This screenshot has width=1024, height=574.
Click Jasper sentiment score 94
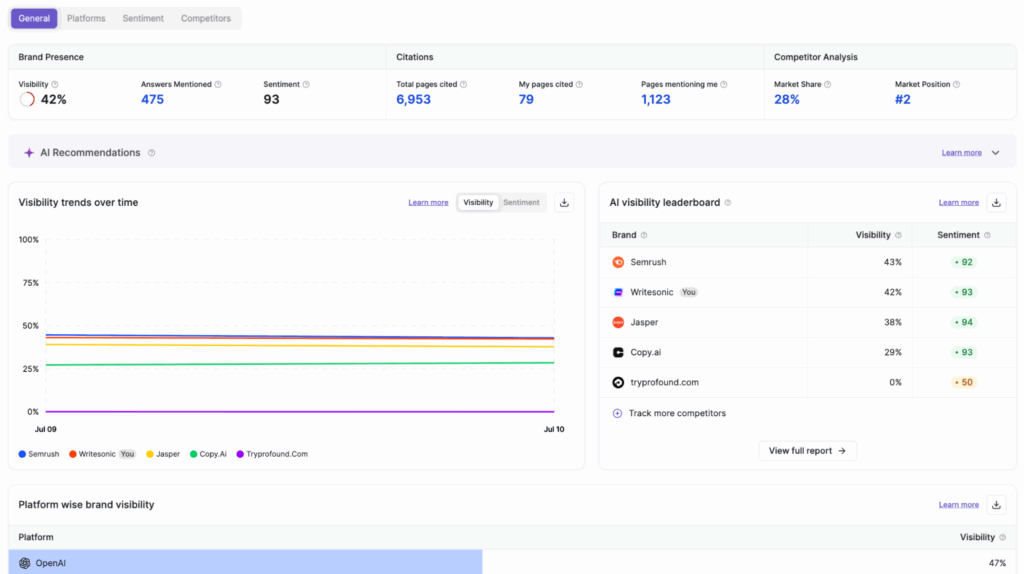tap(963, 322)
